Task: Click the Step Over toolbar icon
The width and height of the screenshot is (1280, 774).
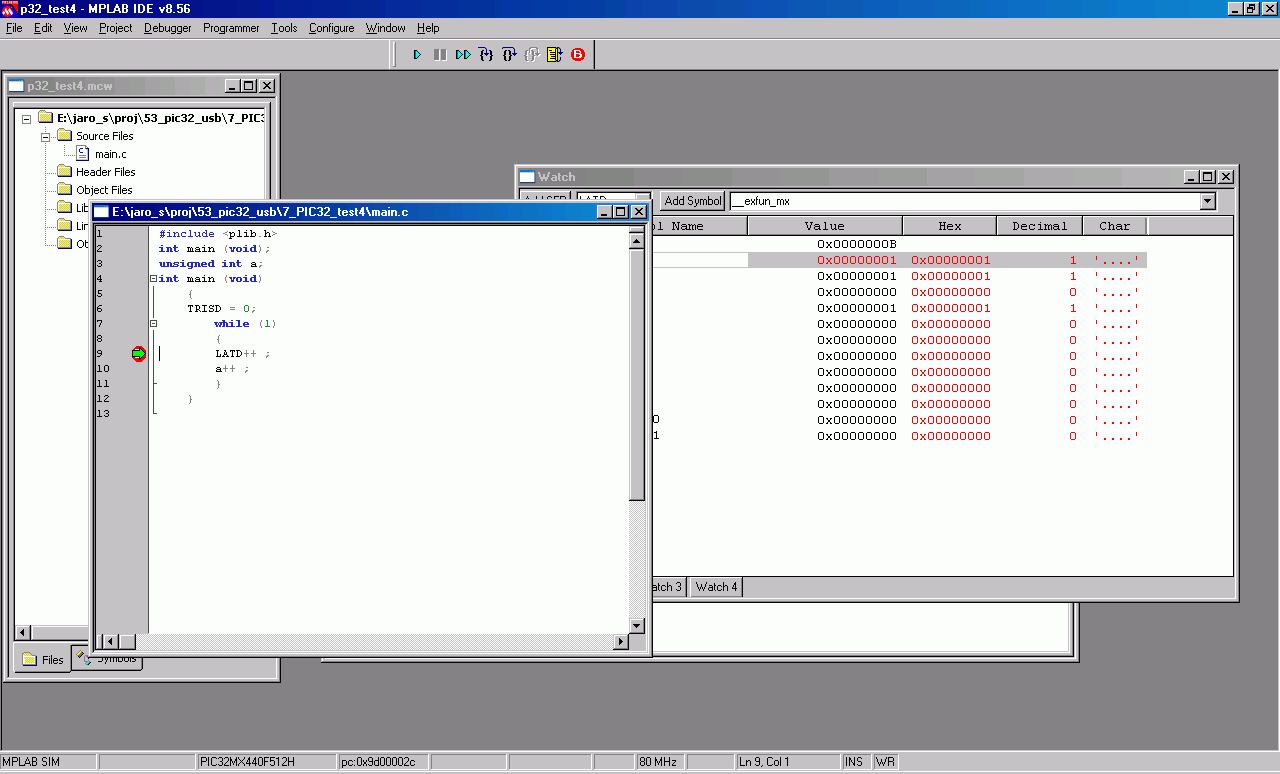Action: coord(509,55)
